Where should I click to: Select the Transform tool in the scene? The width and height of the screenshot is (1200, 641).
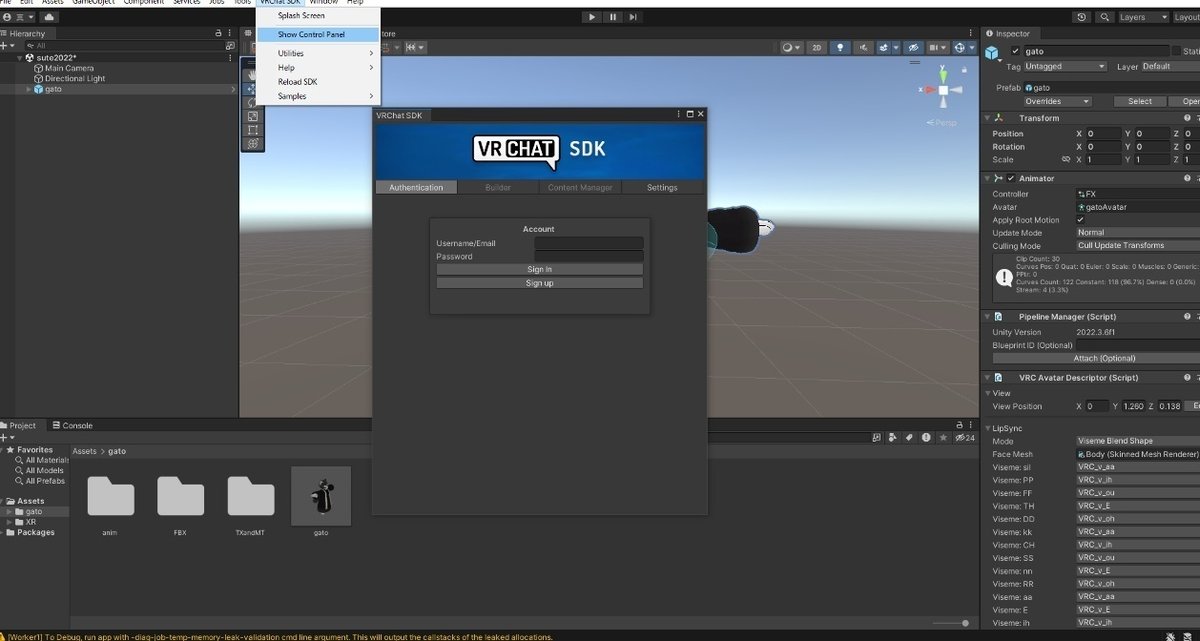(x=253, y=144)
